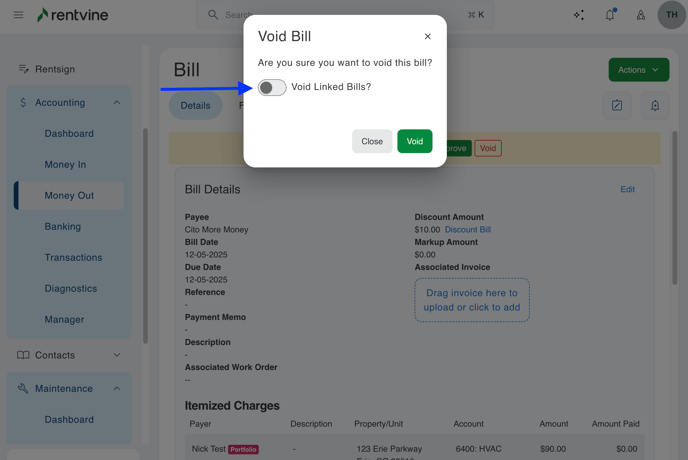Click the Close button in dialog
Screen dimensions: 688x460
(x=372, y=141)
